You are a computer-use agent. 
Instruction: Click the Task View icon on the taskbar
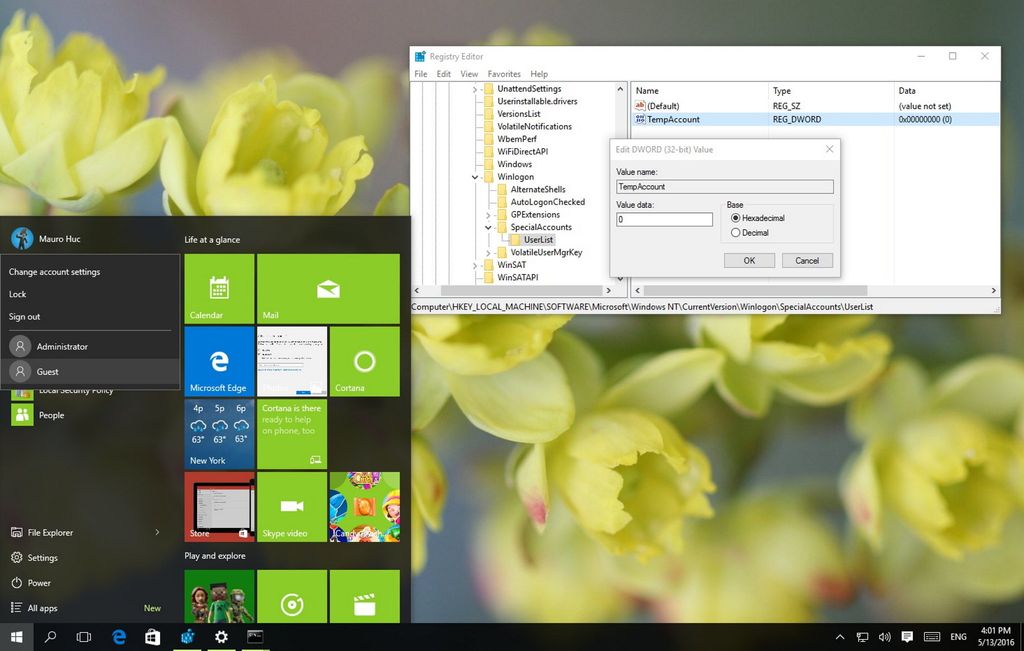pos(84,637)
